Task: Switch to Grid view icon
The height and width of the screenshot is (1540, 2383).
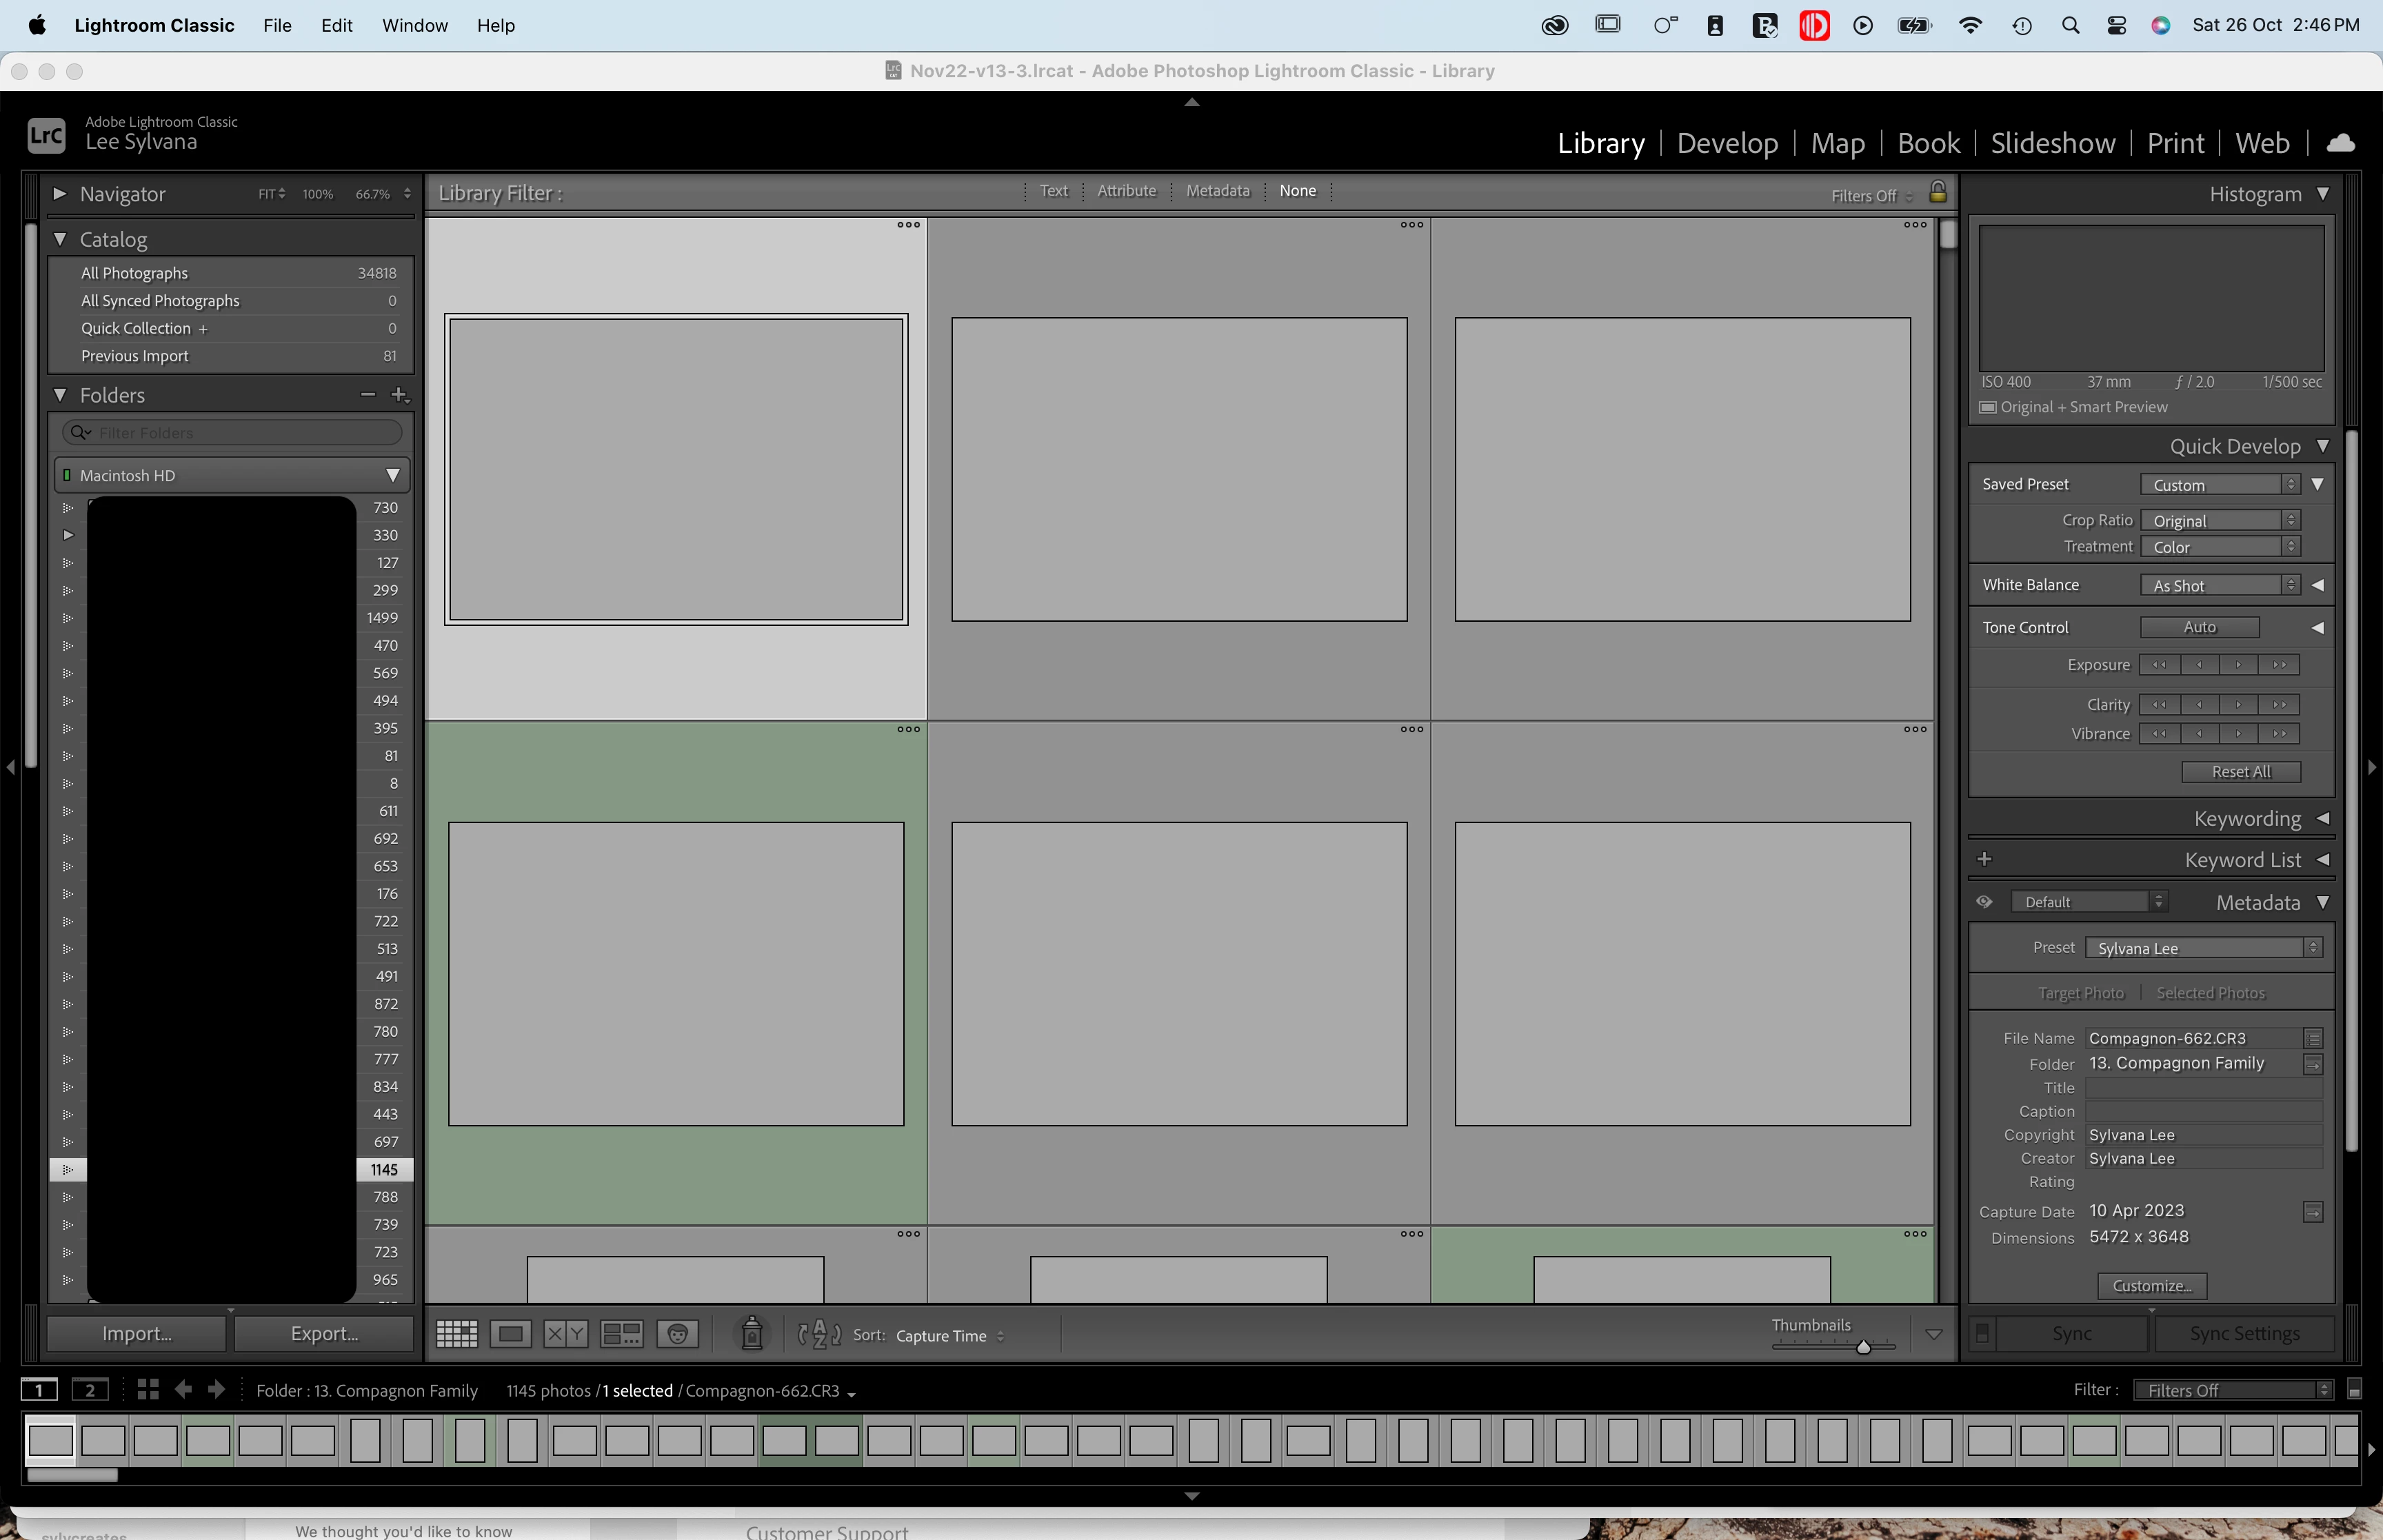Action: (x=457, y=1334)
